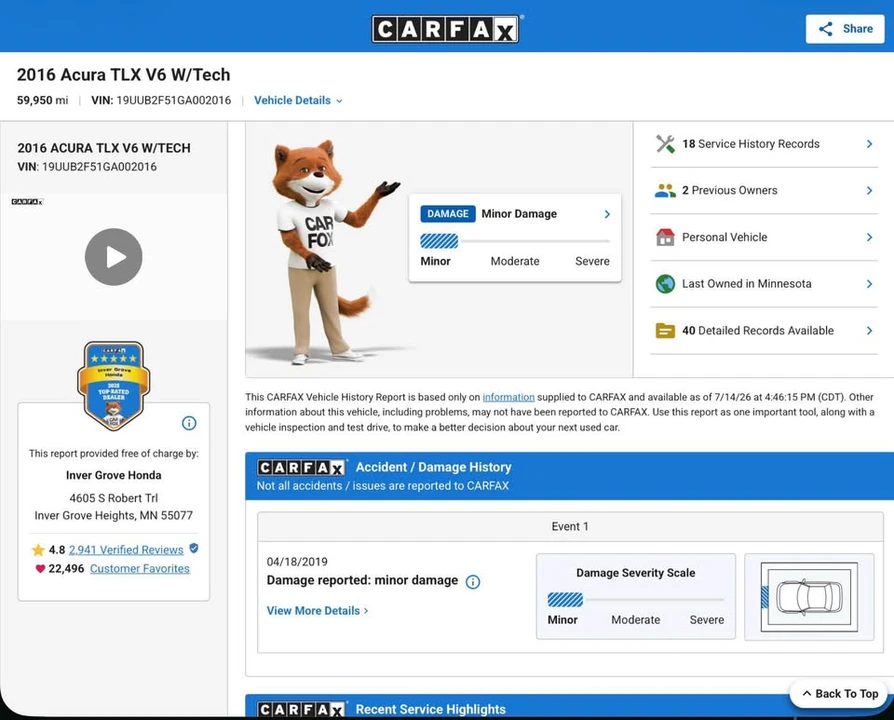Screen dimensions: 894x720
Task: Click the verified checkmark badge beside reviews
Action: [194, 548]
